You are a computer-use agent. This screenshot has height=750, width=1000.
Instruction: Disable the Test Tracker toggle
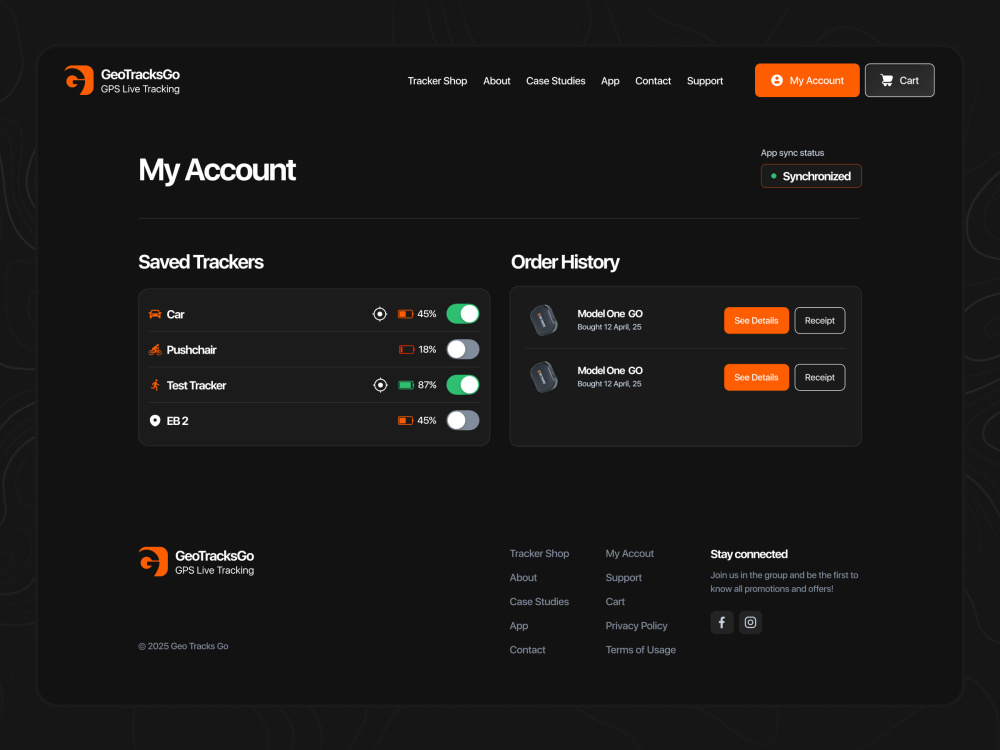[x=463, y=385]
